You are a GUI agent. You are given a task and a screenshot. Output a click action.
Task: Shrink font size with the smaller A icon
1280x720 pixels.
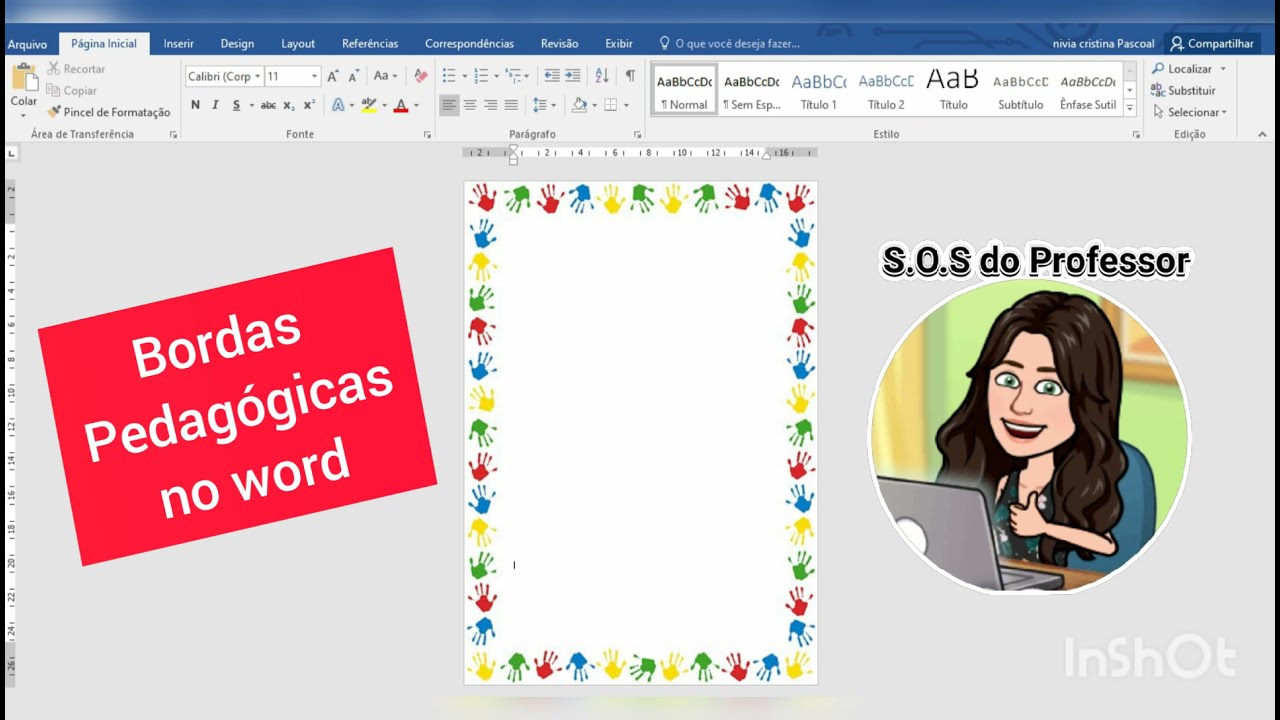pos(353,76)
